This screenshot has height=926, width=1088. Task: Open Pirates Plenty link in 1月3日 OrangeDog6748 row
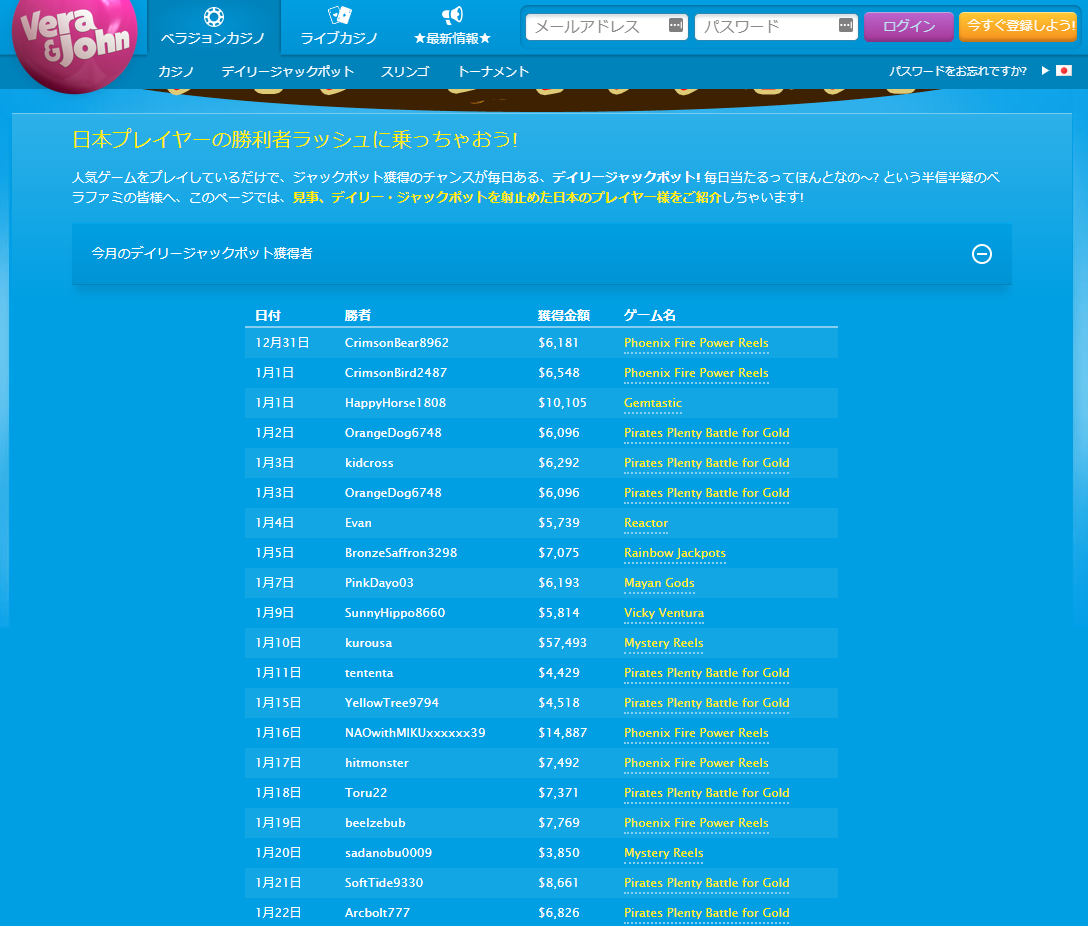pyautogui.click(x=706, y=492)
